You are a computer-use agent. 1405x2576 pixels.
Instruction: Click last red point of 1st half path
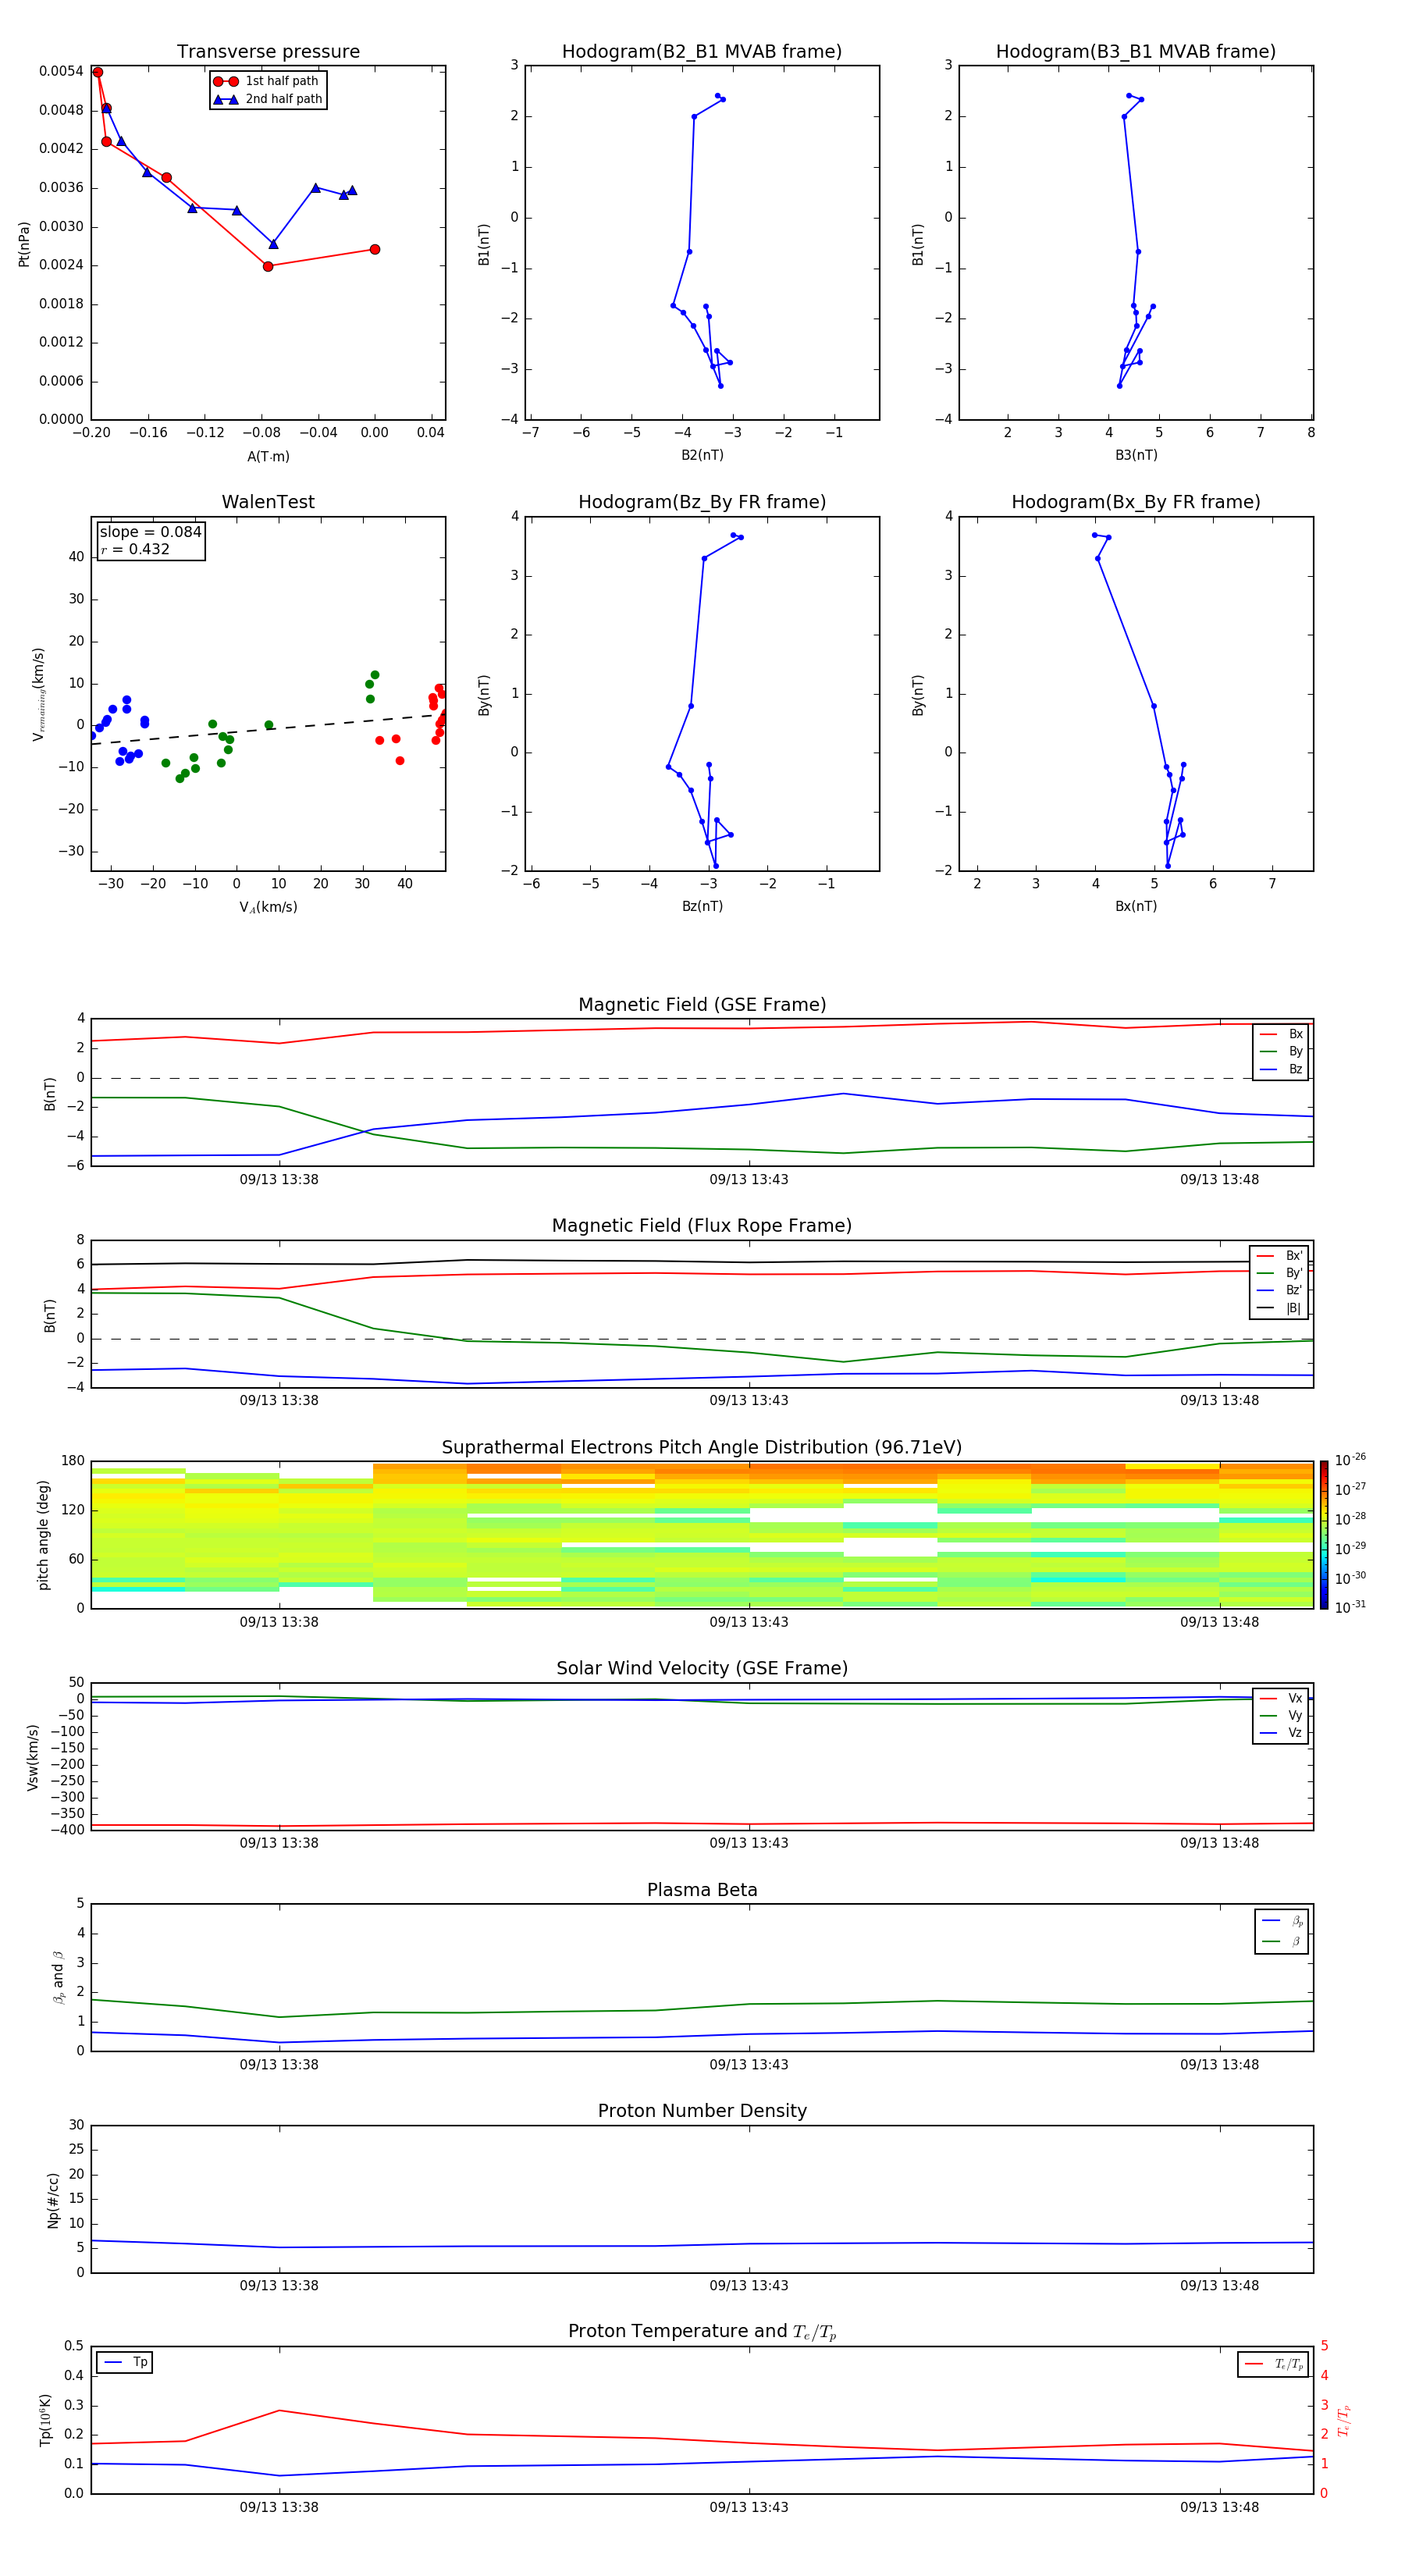coord(375,249)
